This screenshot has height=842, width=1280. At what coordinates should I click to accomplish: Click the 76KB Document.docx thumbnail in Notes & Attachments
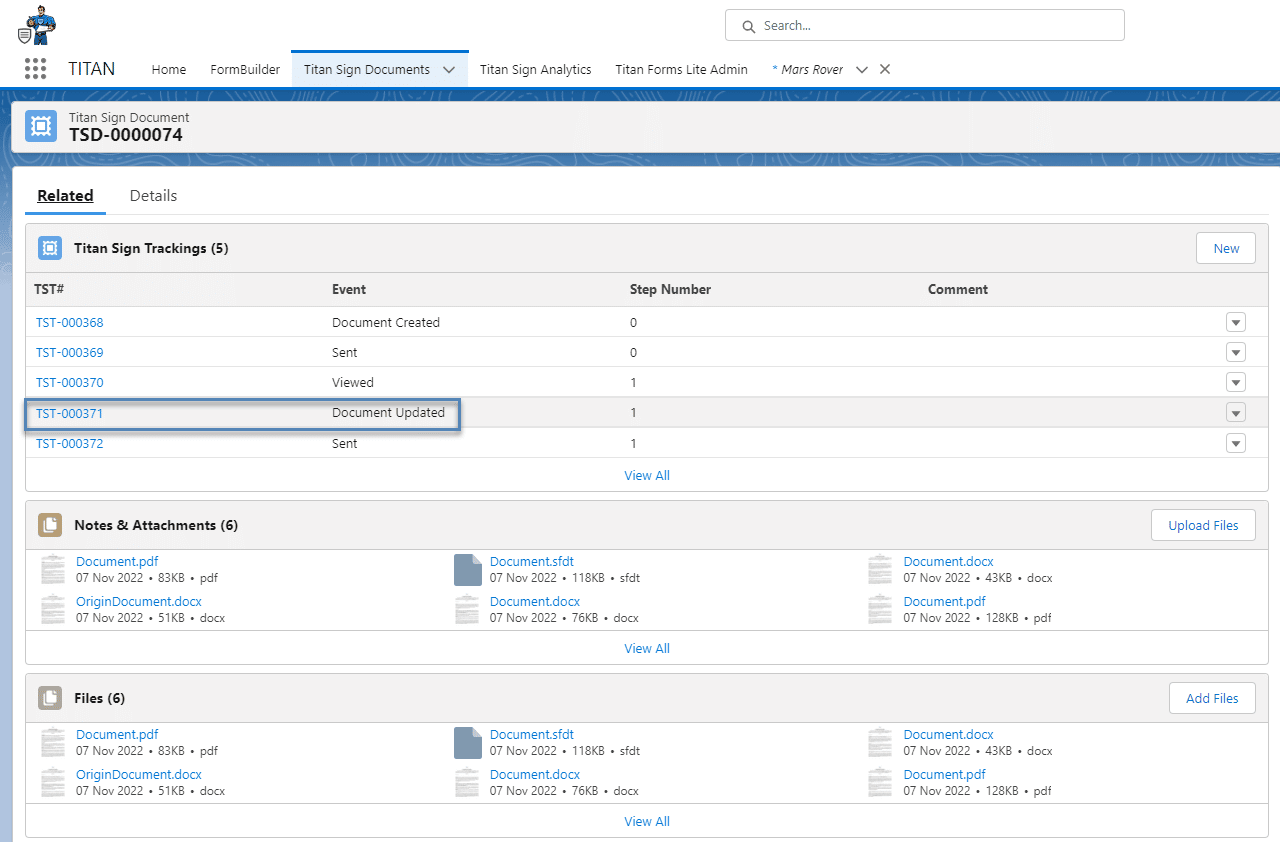[x=467, y=610]
